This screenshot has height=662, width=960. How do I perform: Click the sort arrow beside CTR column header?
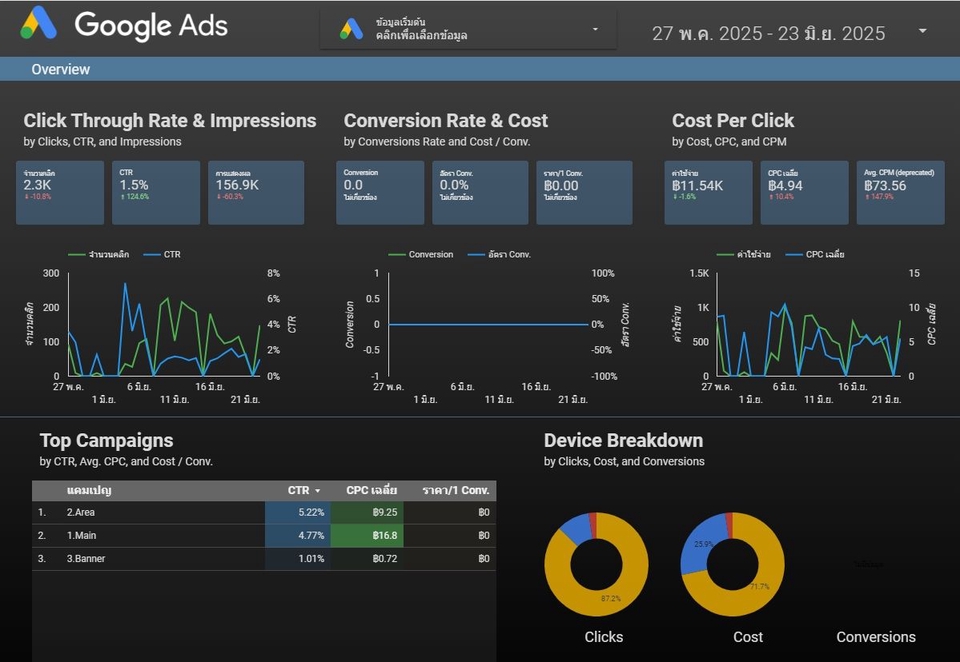[x=318, y=491]
